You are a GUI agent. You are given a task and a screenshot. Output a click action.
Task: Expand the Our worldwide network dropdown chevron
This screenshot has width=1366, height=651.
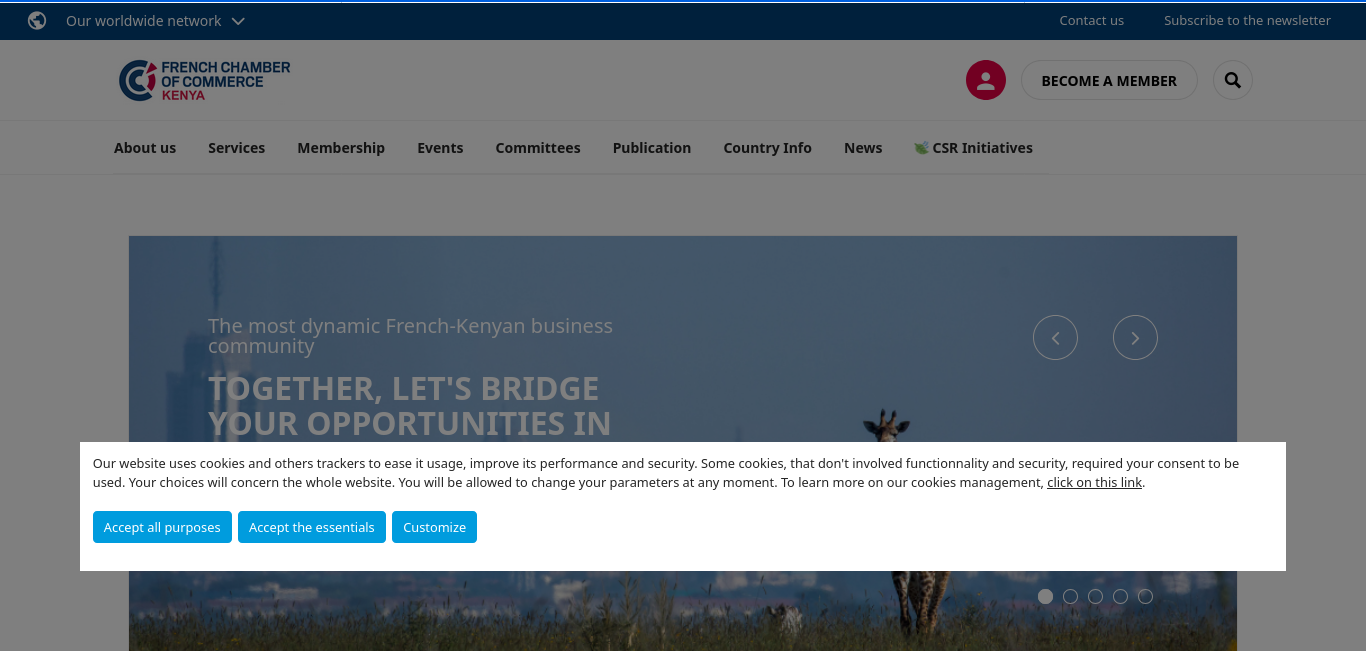[238, 21]
